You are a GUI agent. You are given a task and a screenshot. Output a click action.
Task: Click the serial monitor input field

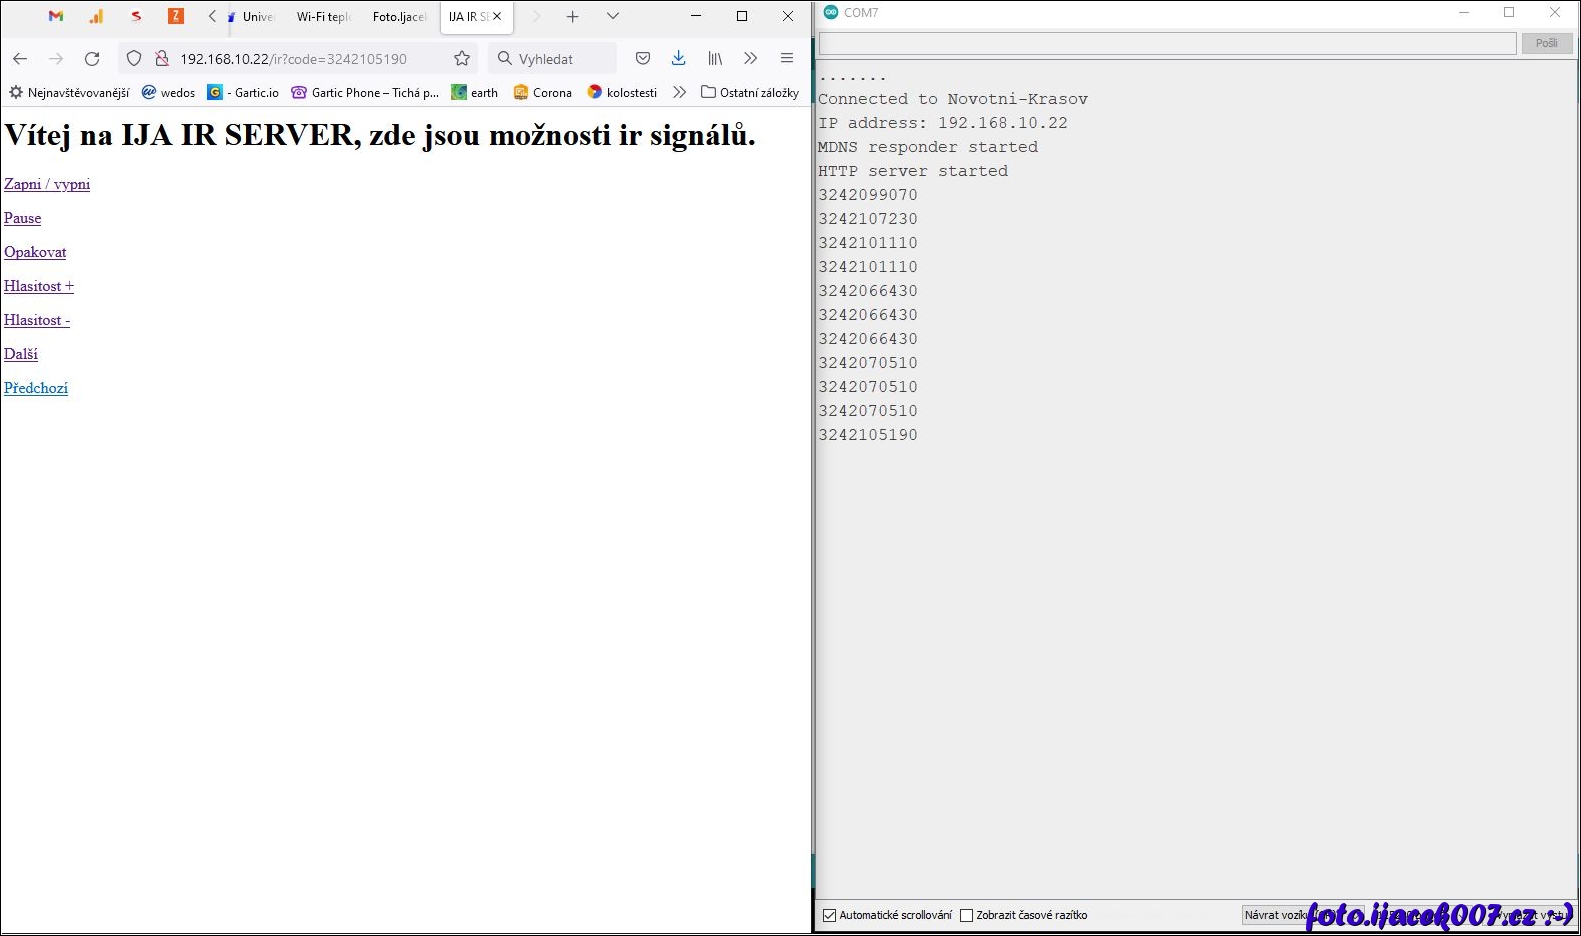1167,43
